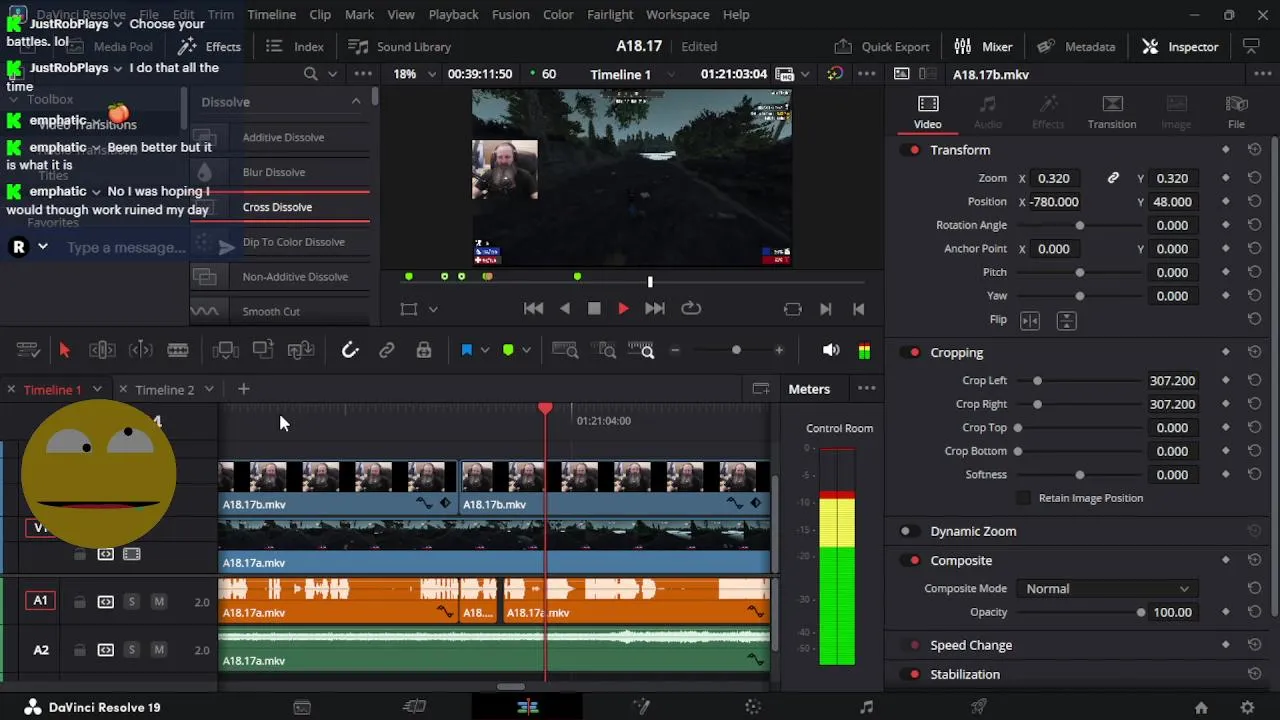Pick the Blade Edit Mode tool

click(178, 350)
